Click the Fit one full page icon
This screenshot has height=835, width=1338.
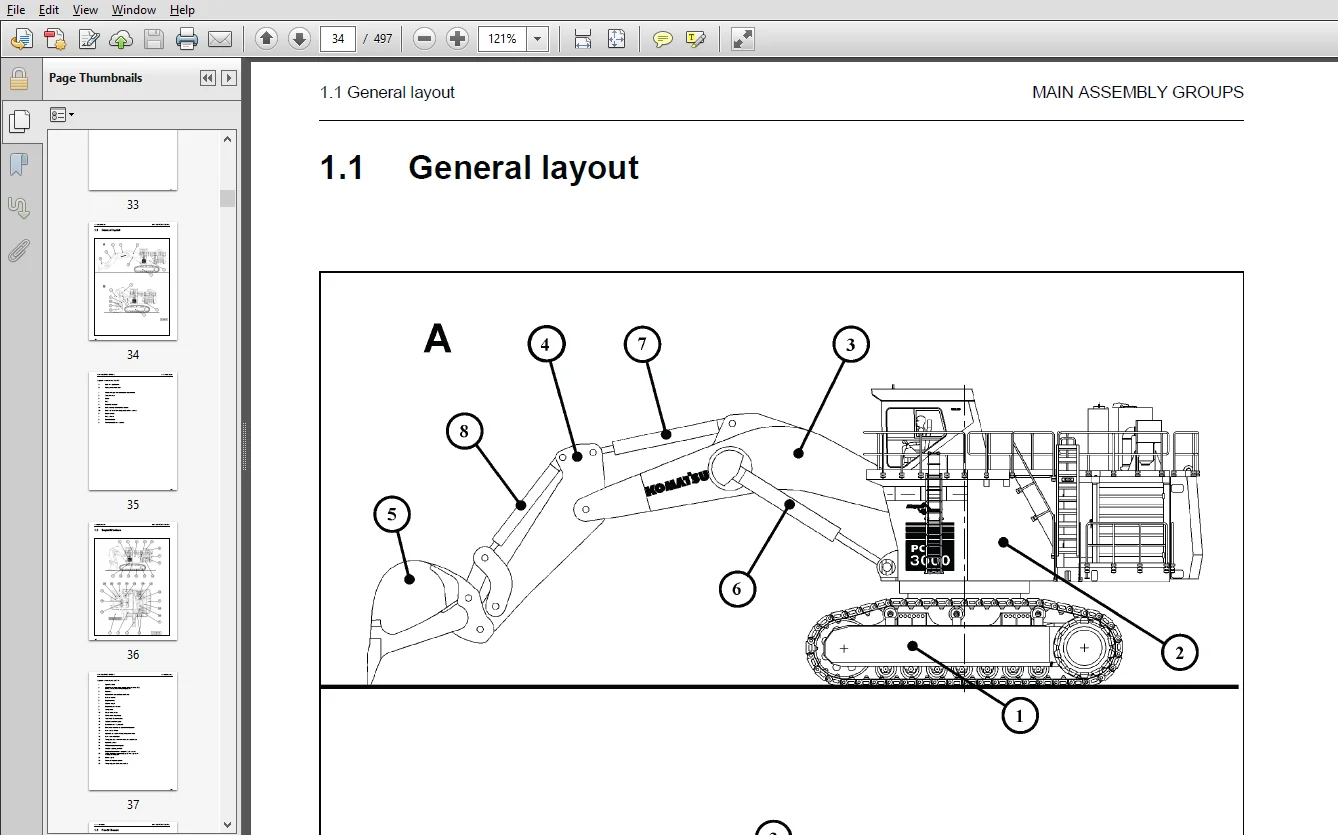click(616, 39)
